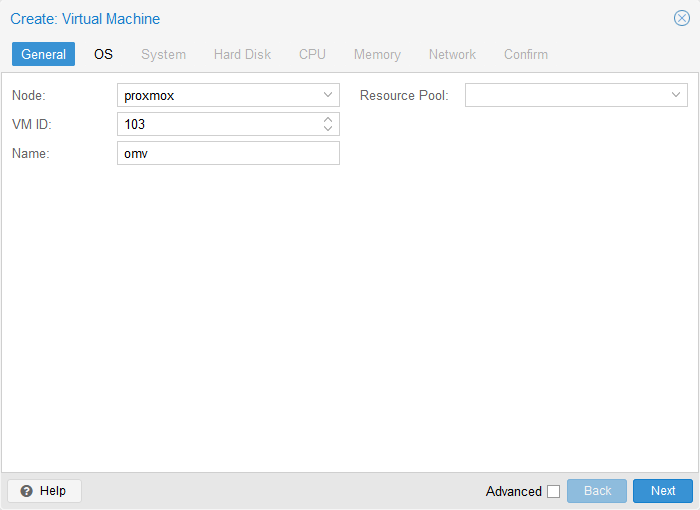The width and height of the screenshot is (700, 510).
Task: Go to the Hard Disk tab
Action: tap(242, 54)
